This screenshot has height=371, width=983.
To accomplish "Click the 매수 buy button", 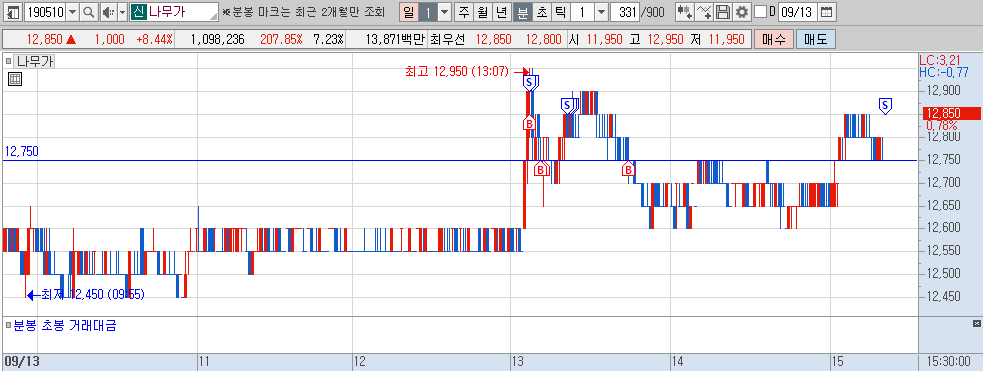I will click(x=774, y=39).
